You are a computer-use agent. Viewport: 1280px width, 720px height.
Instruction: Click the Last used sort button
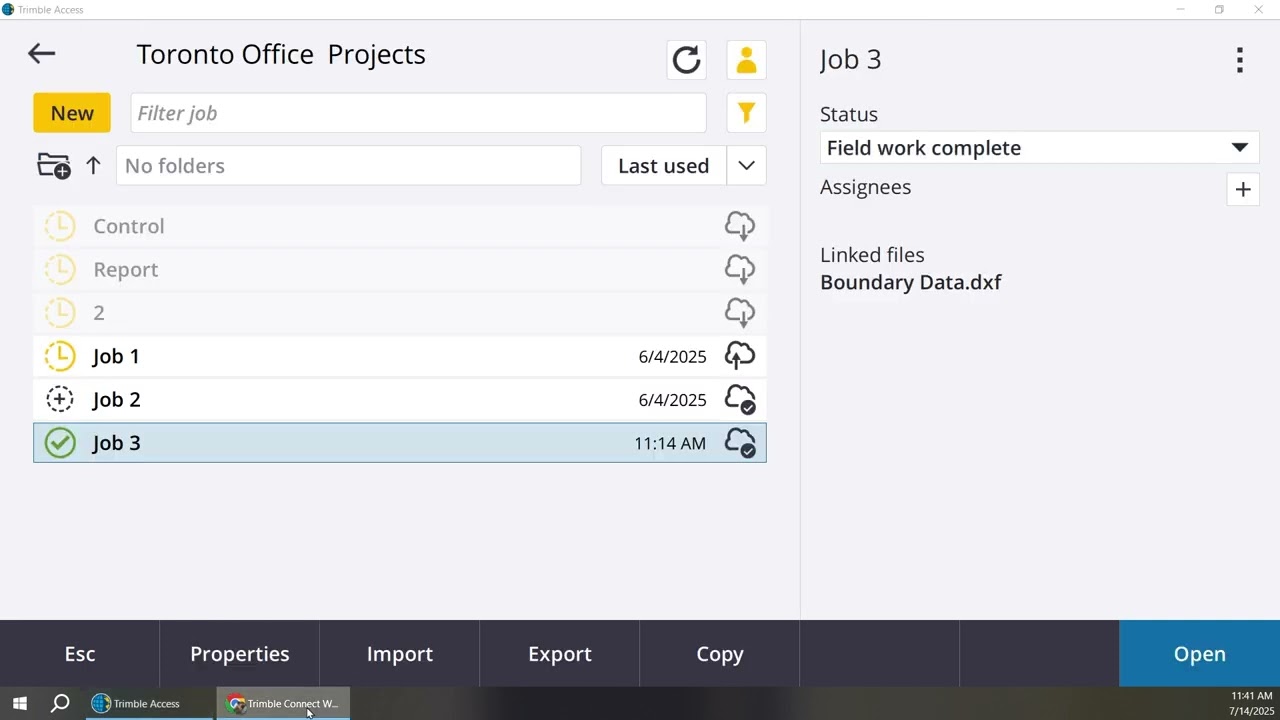click(x=663, y=166)
